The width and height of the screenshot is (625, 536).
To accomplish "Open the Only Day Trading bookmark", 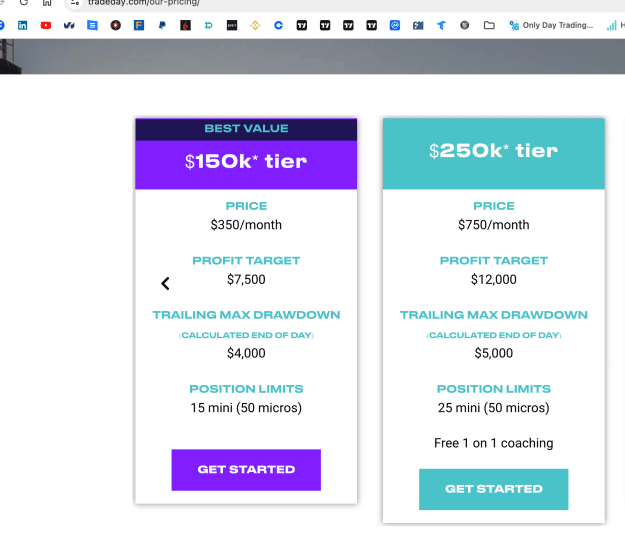I will tap(551, 26).
